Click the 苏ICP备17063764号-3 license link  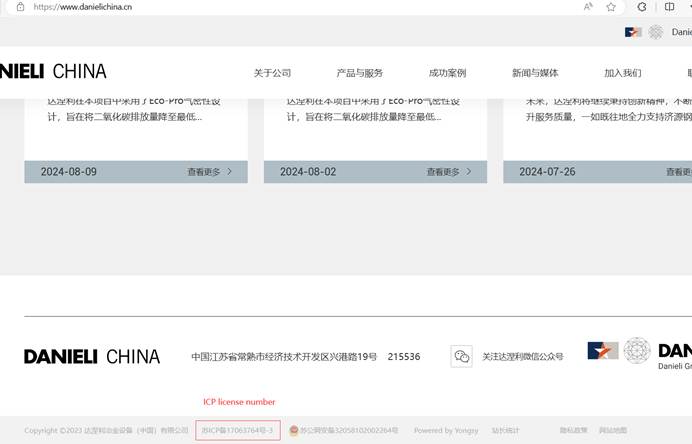[237, 430]
